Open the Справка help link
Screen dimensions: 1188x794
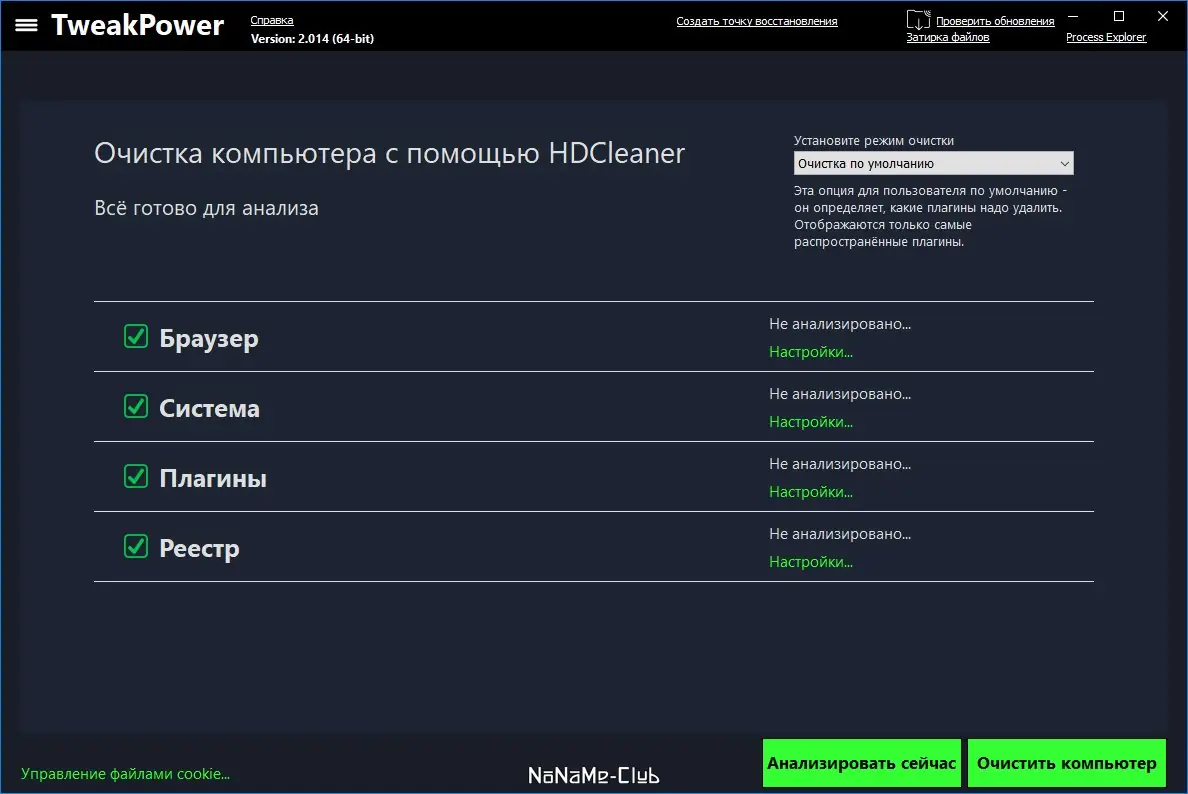coord(272,20)
